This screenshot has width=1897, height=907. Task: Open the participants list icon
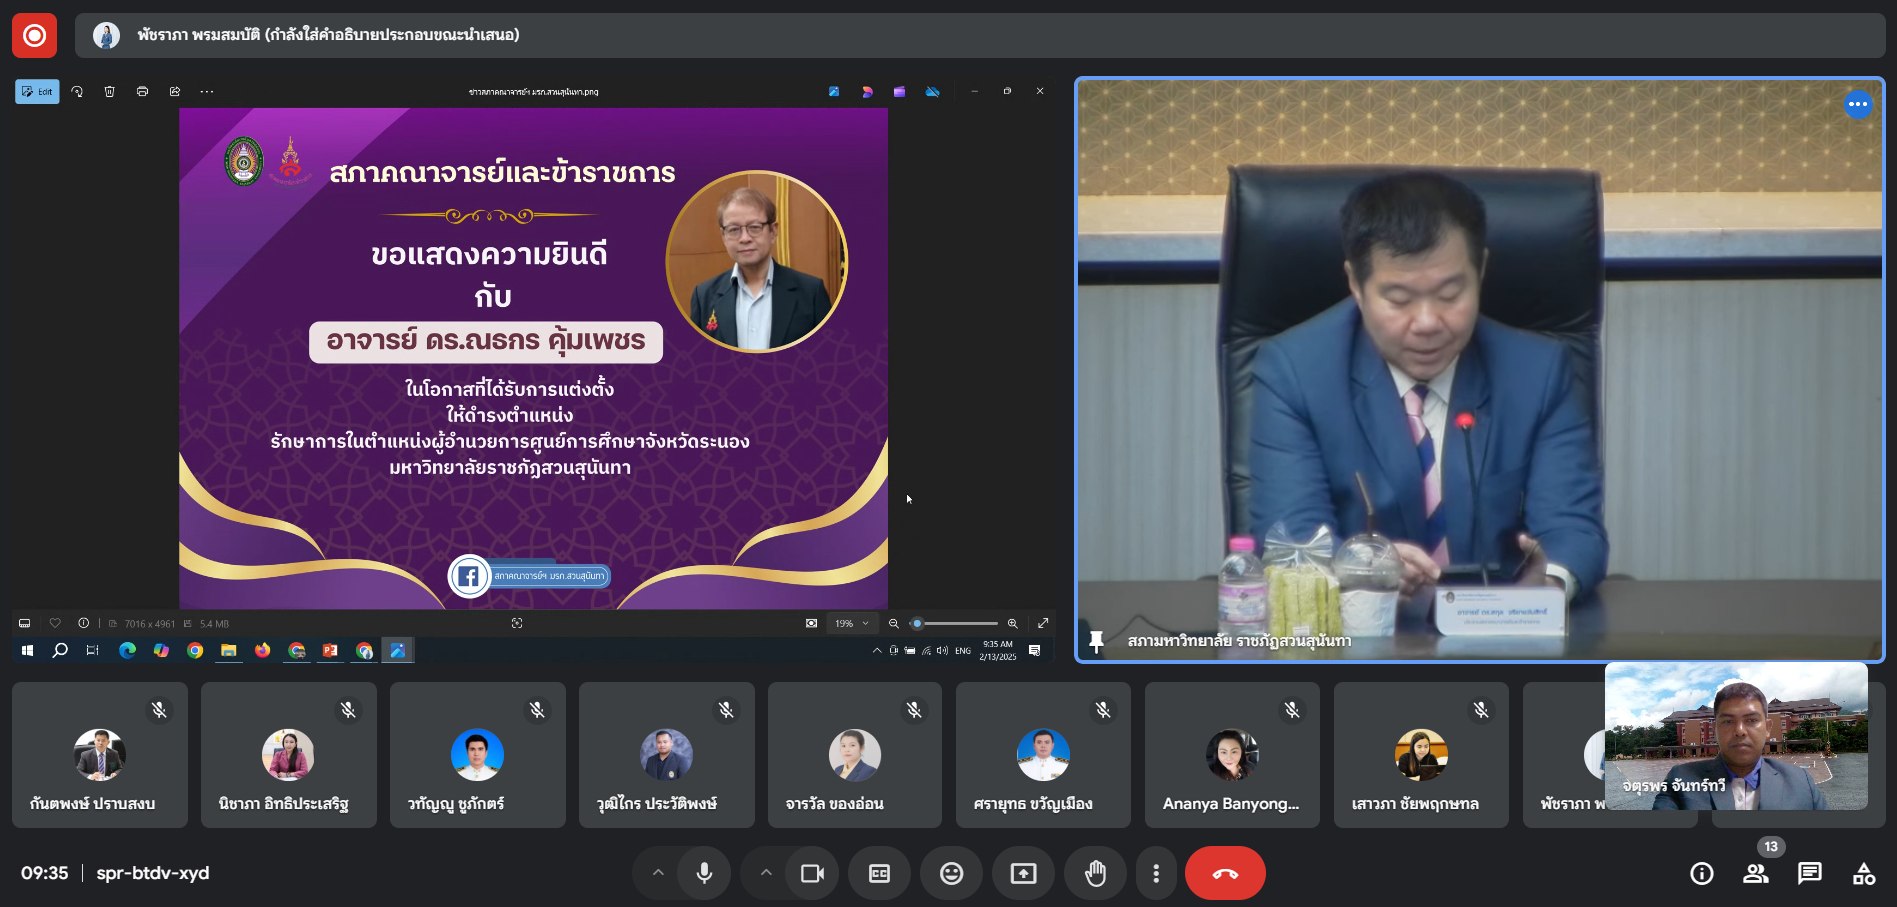coord(1755,873)
